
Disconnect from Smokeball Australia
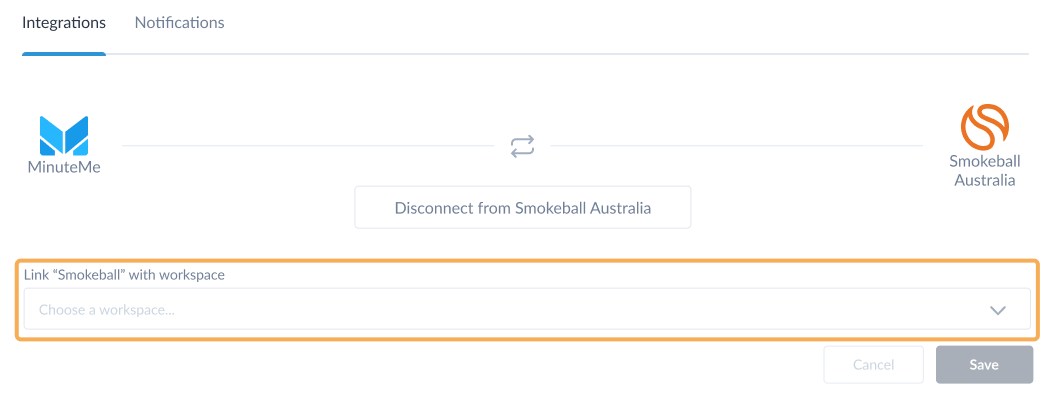[x=522, y=208]
